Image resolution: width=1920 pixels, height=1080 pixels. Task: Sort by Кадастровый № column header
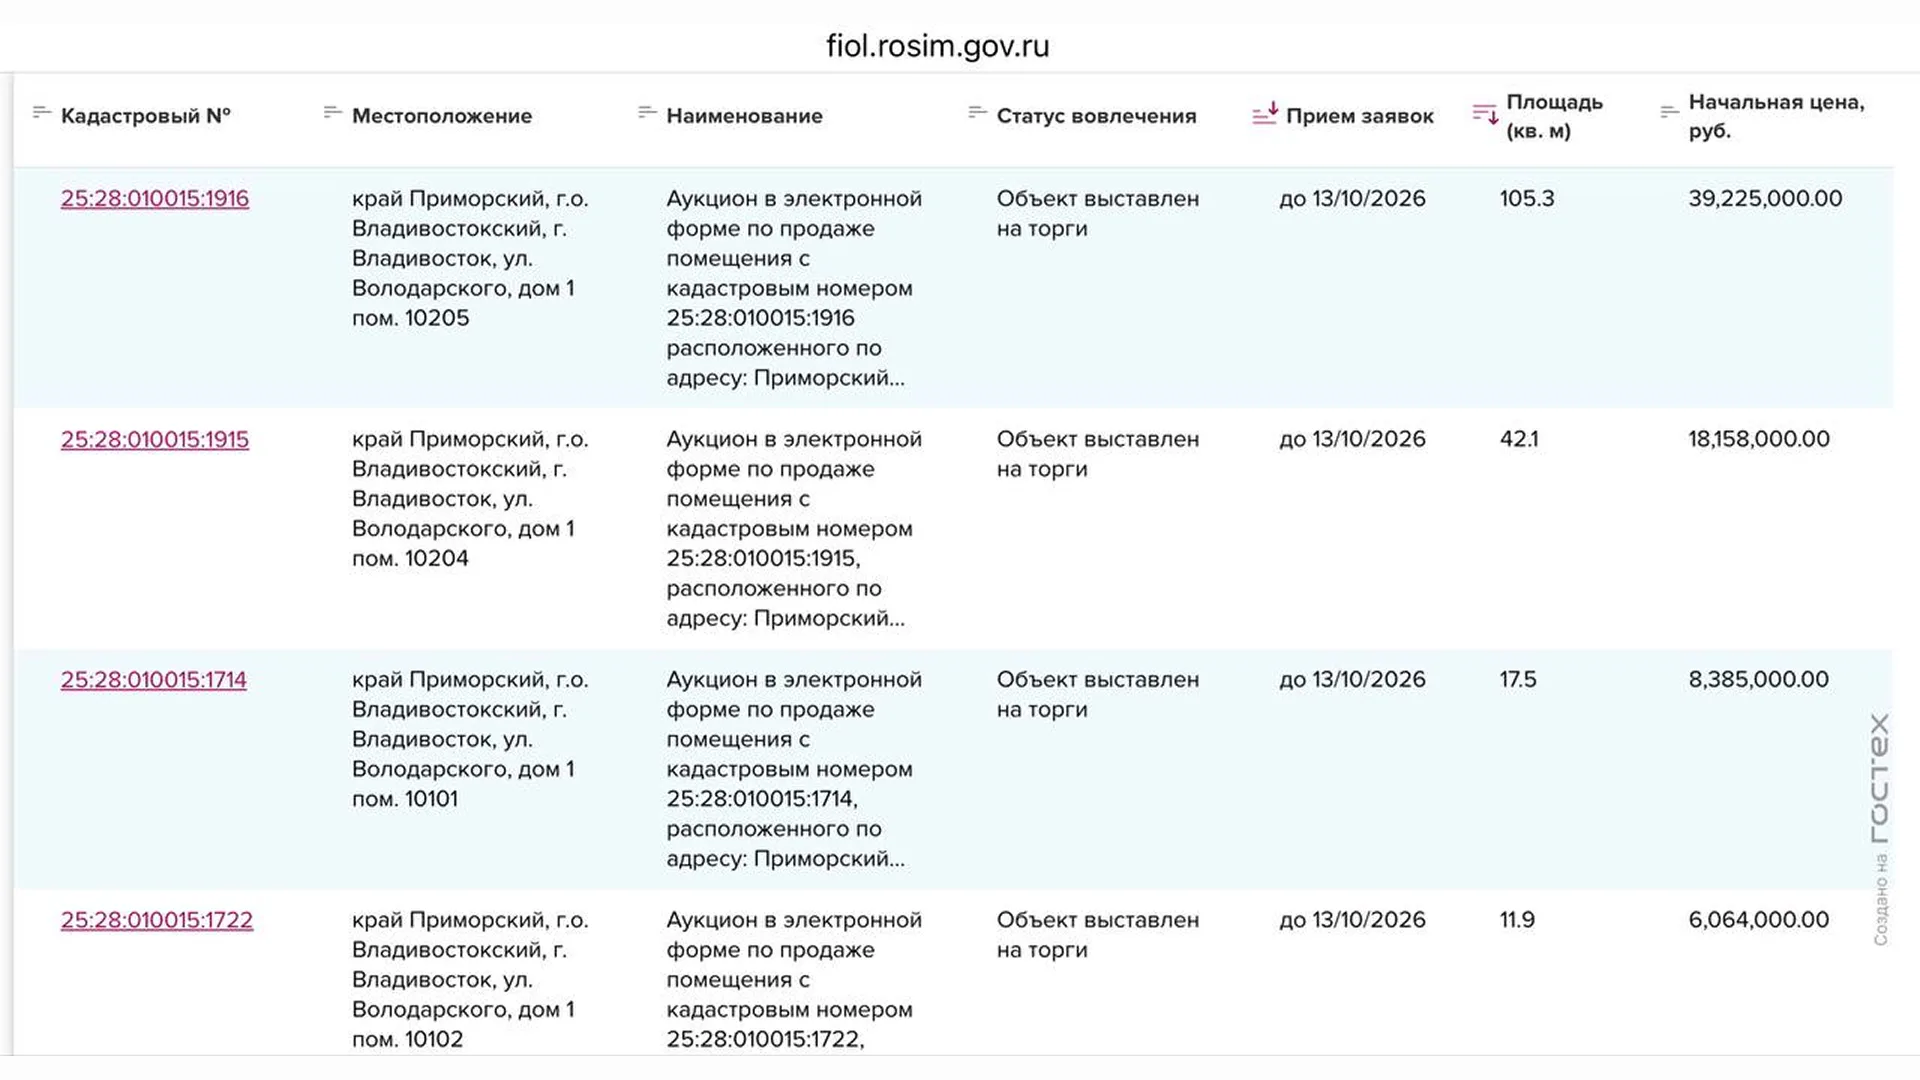pyautogui.click(x=146, y=116)
